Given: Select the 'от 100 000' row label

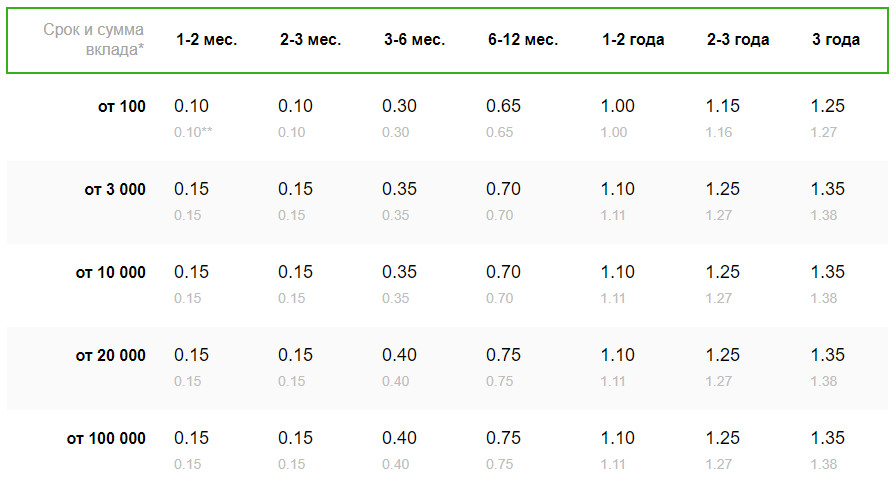Looking at the screenshot, I should [x=106, y=438].
